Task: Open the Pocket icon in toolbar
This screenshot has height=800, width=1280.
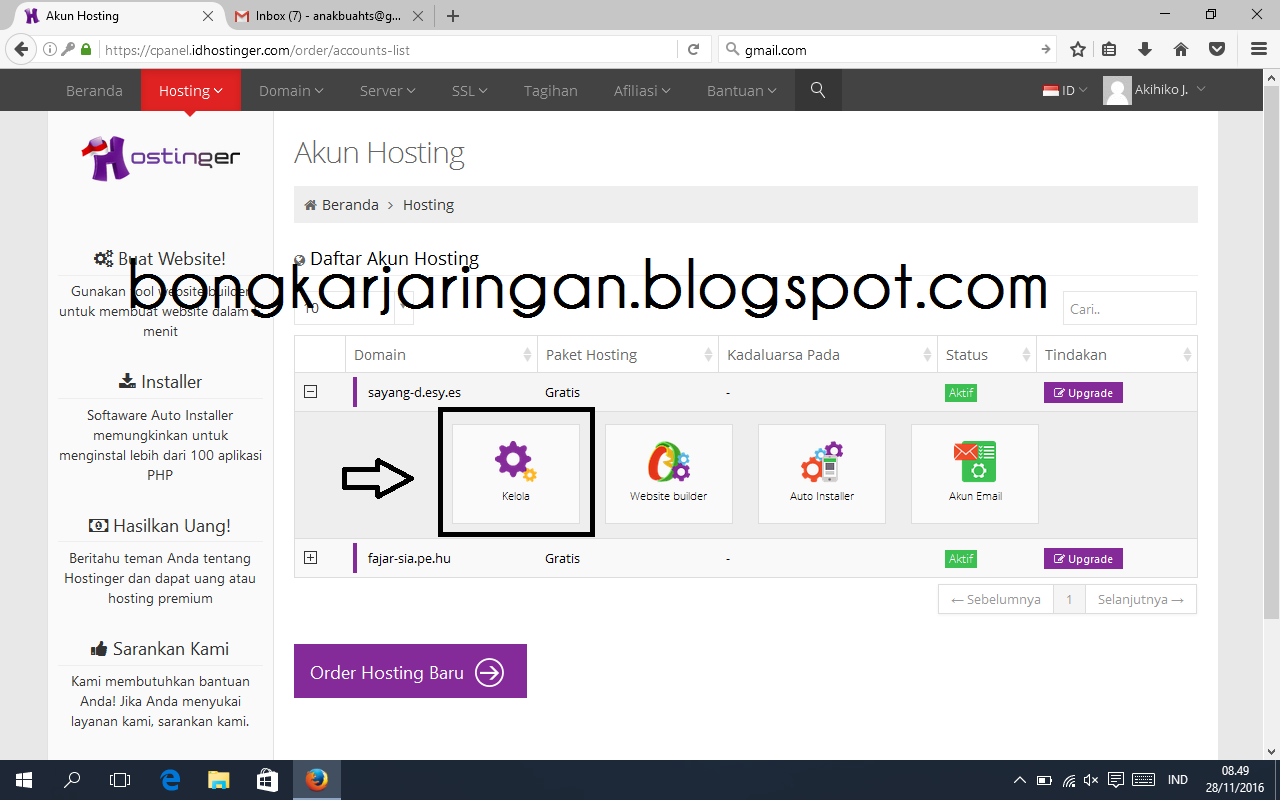Action: [x=1217, y=49]
